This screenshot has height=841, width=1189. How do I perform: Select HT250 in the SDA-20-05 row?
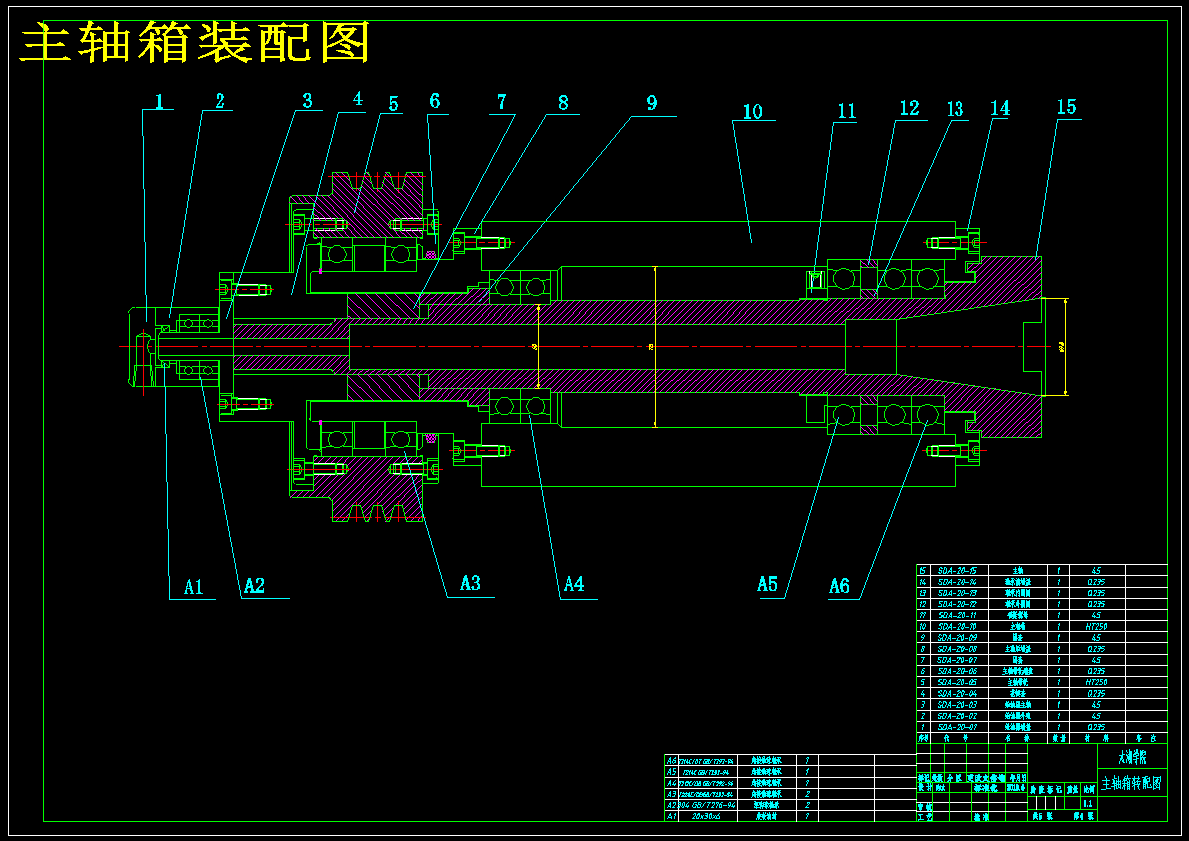coord(1096,683)
